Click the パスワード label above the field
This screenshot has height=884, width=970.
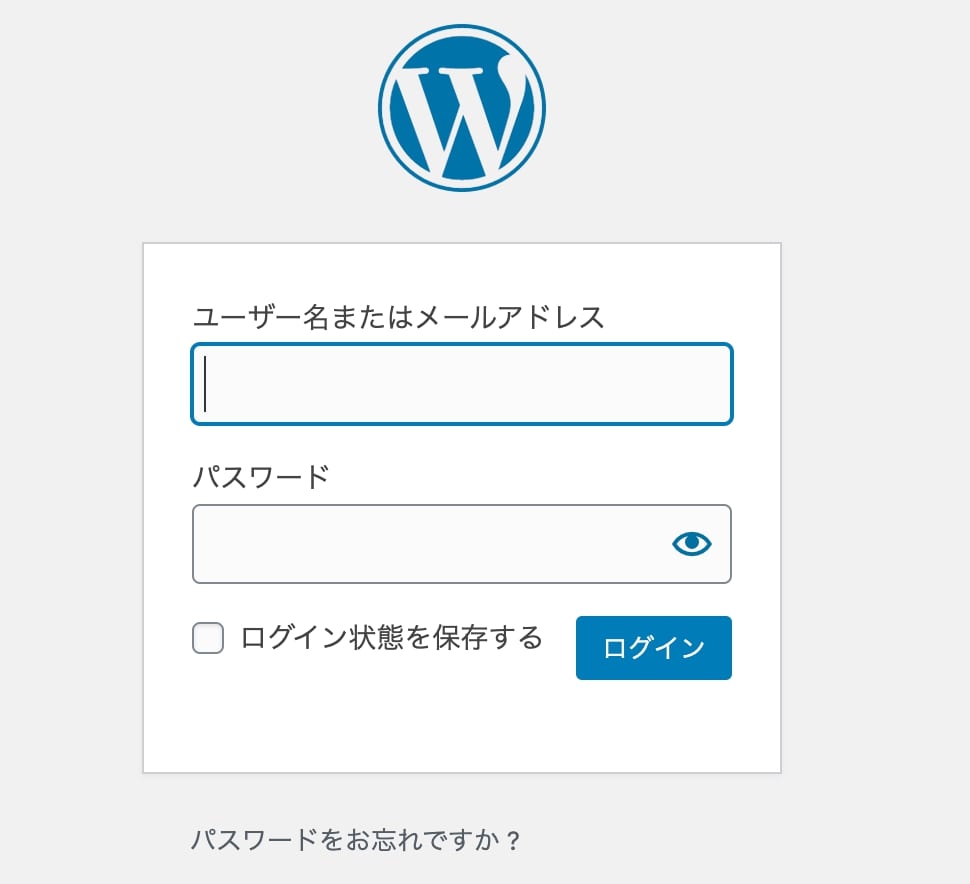(x=260, y=477)
